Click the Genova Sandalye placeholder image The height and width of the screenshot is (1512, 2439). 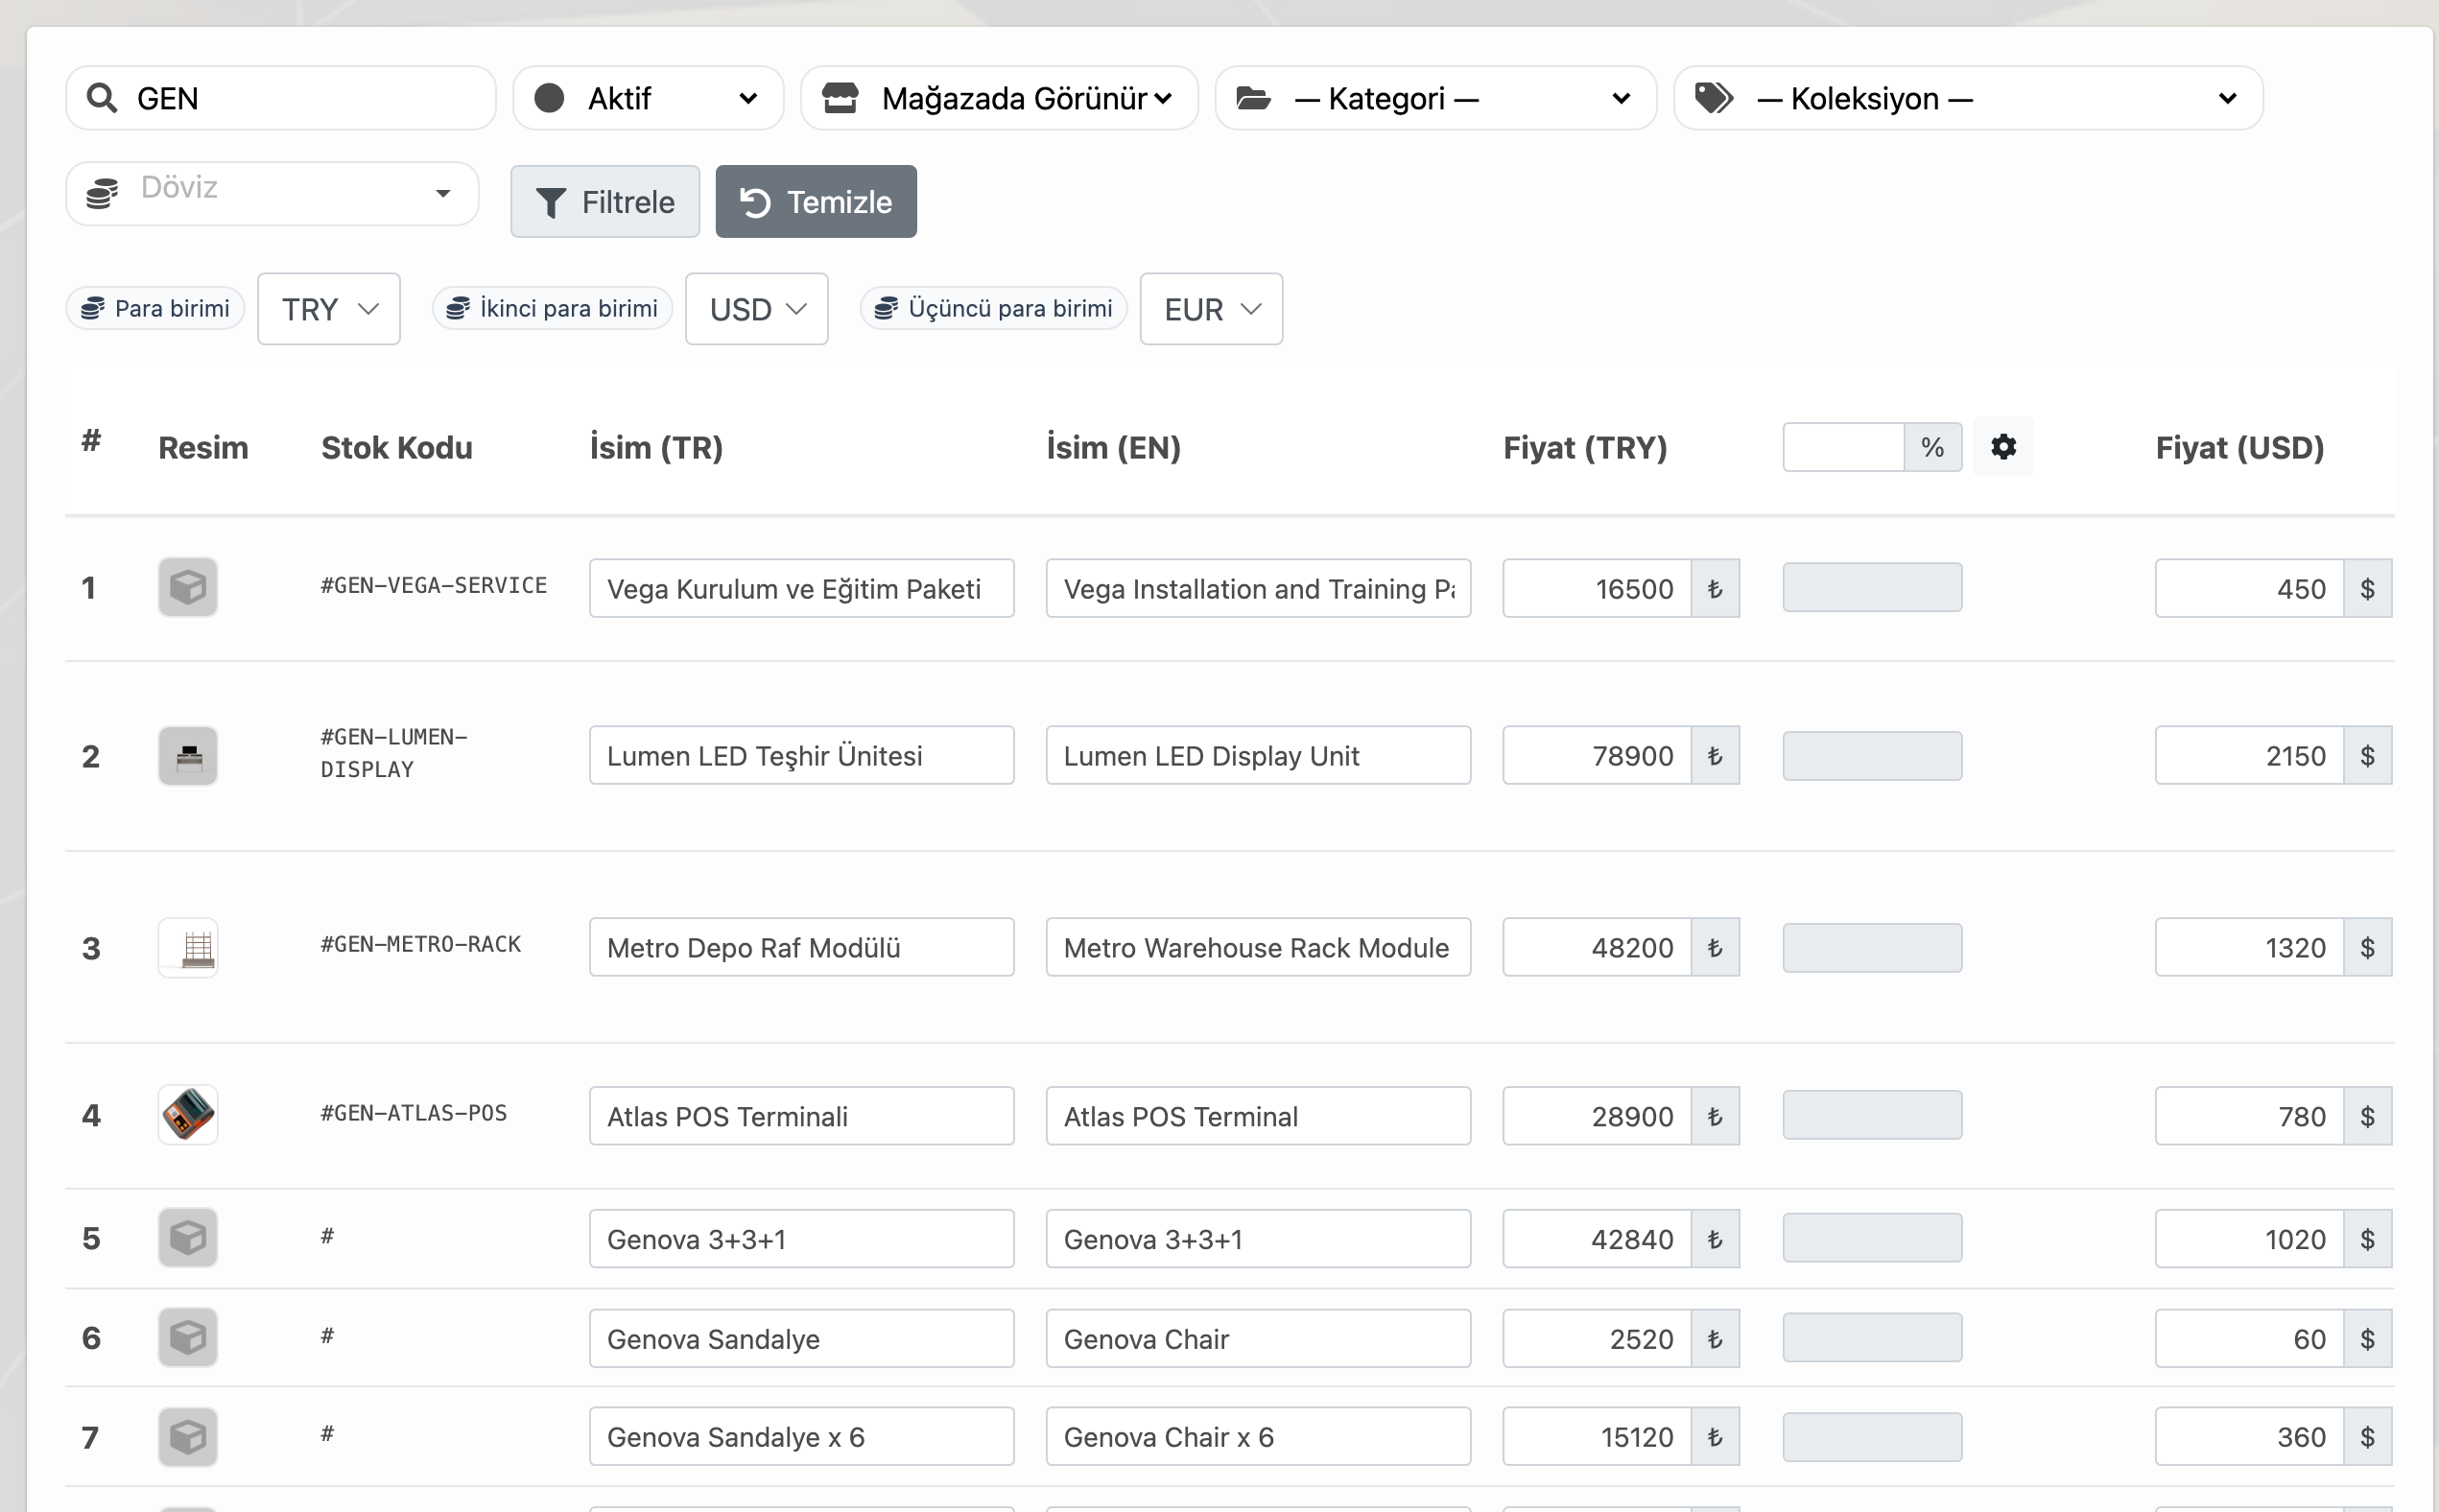[188, 1337]
